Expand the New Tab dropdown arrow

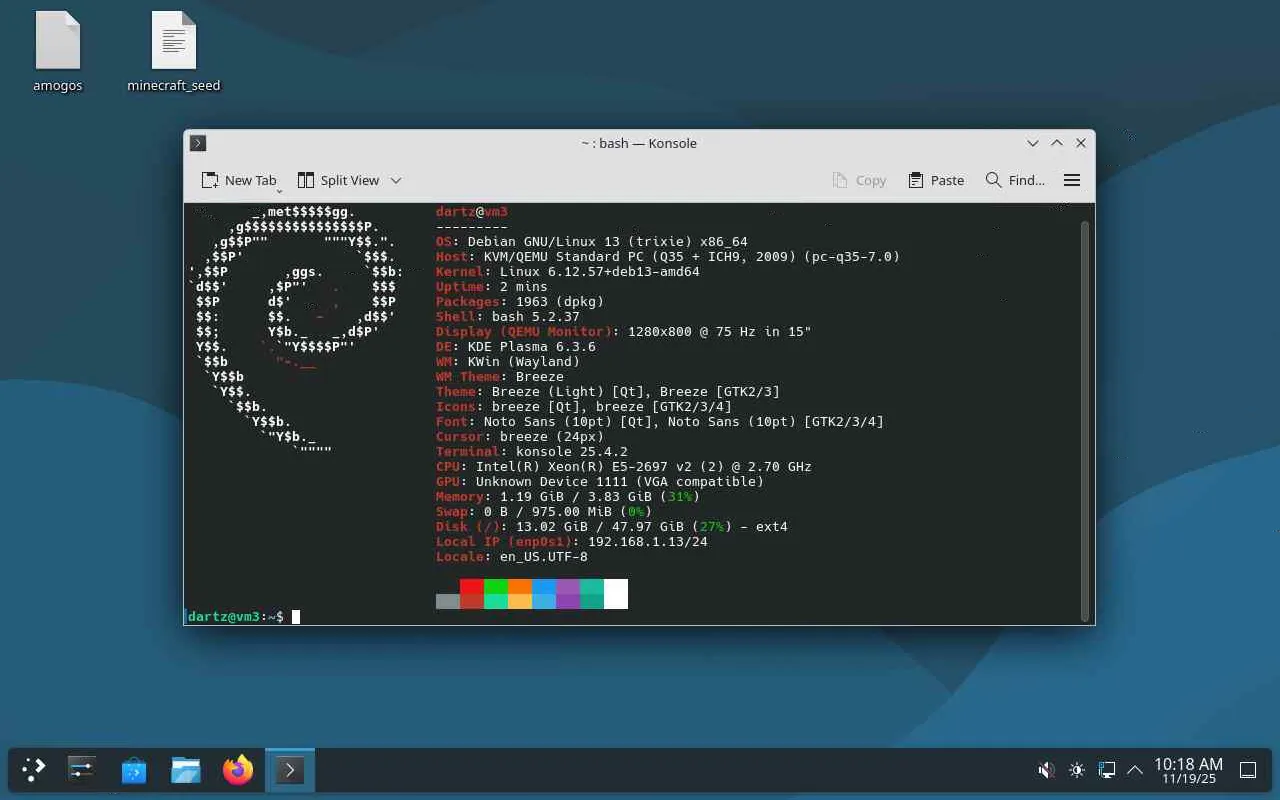pos(280,189)
